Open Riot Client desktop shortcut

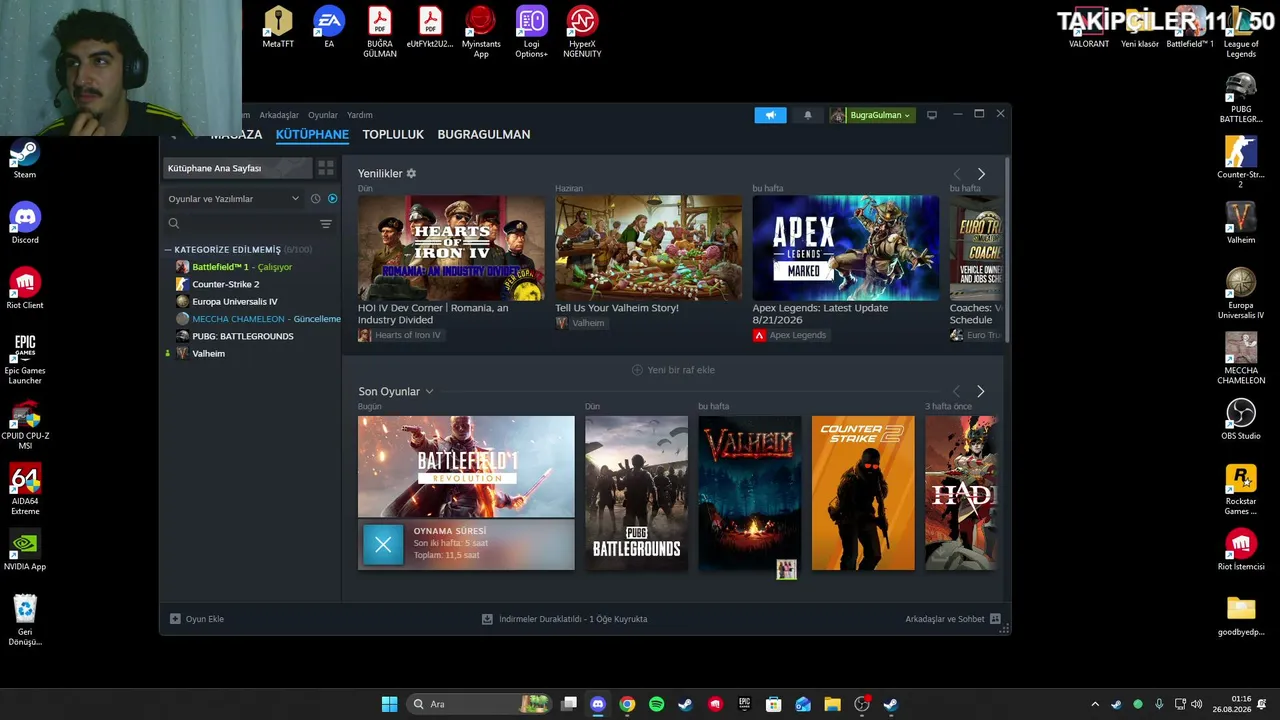tap(25, 289)
